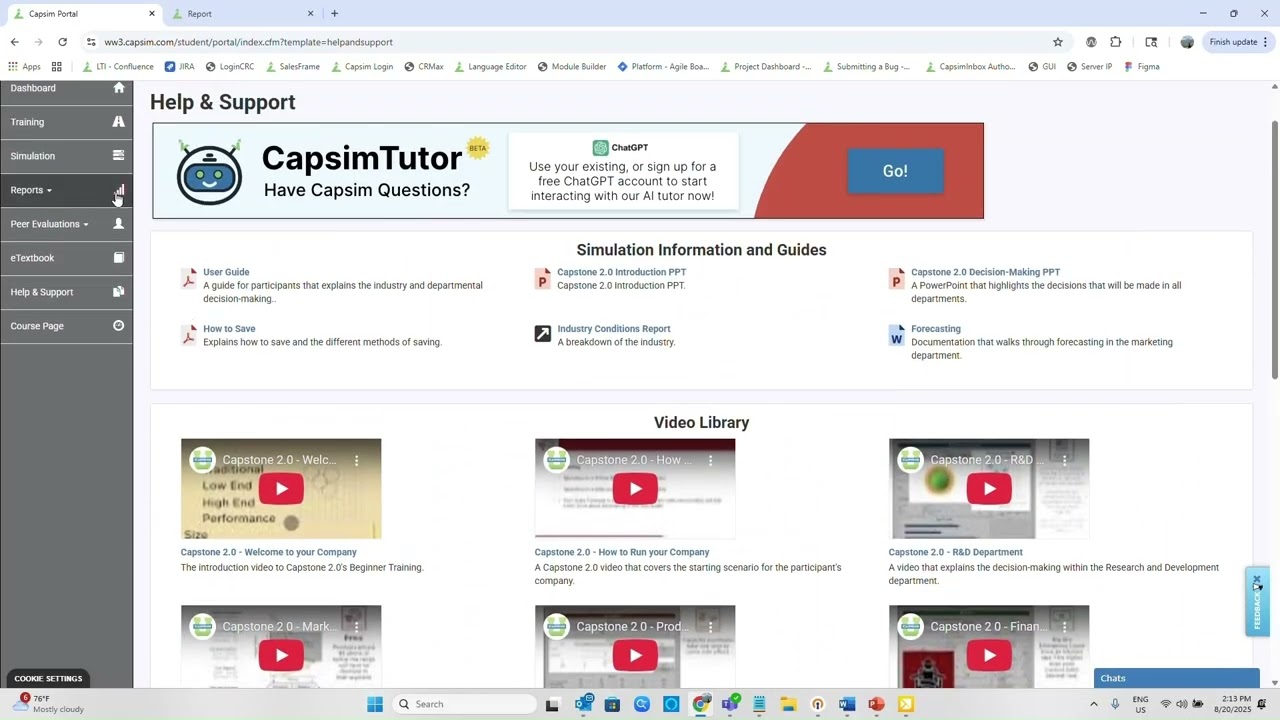This screenshot has width=1280, height=720.
Task: Open the User Guide PDF icon
Action: pyautogui.click(x=189, y=278)
